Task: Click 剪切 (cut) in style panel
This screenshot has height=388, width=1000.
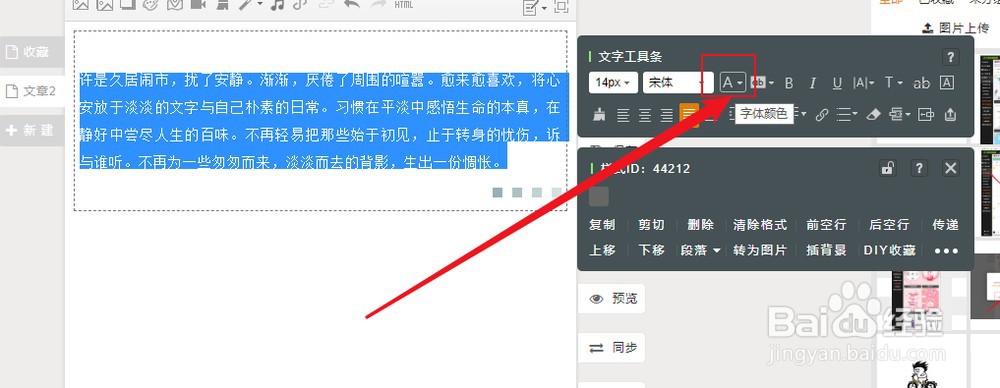Action: (x=652, y=225)
